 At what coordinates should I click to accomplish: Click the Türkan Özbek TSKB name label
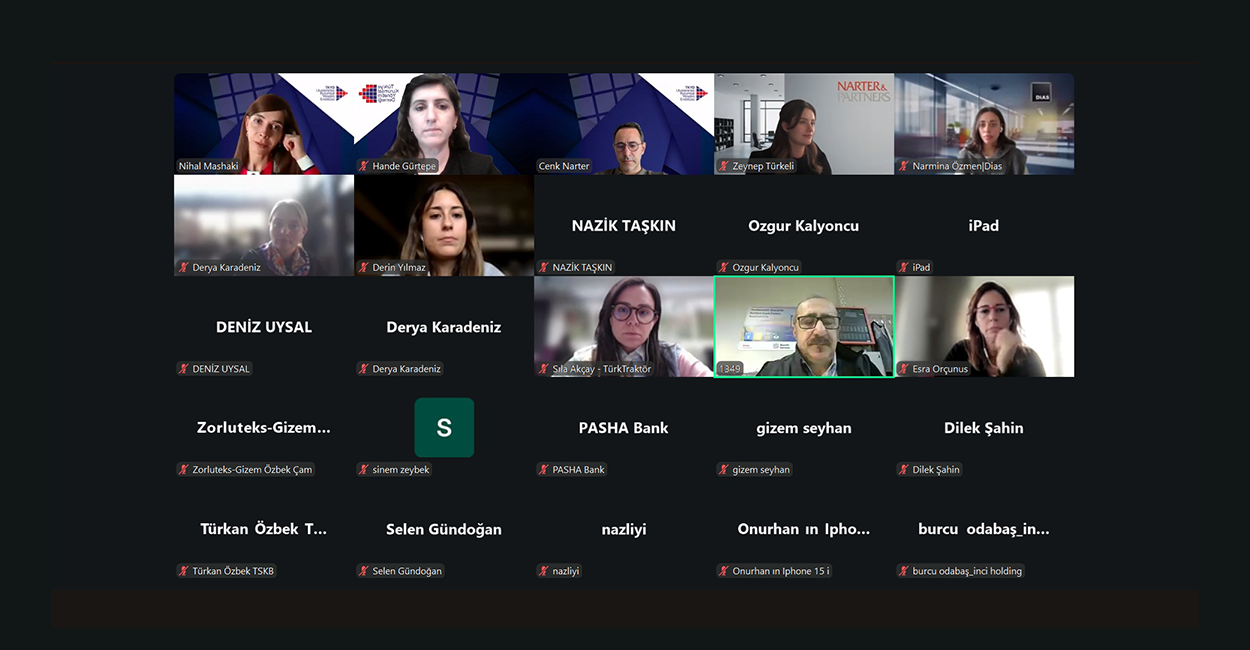coord(233,571)
